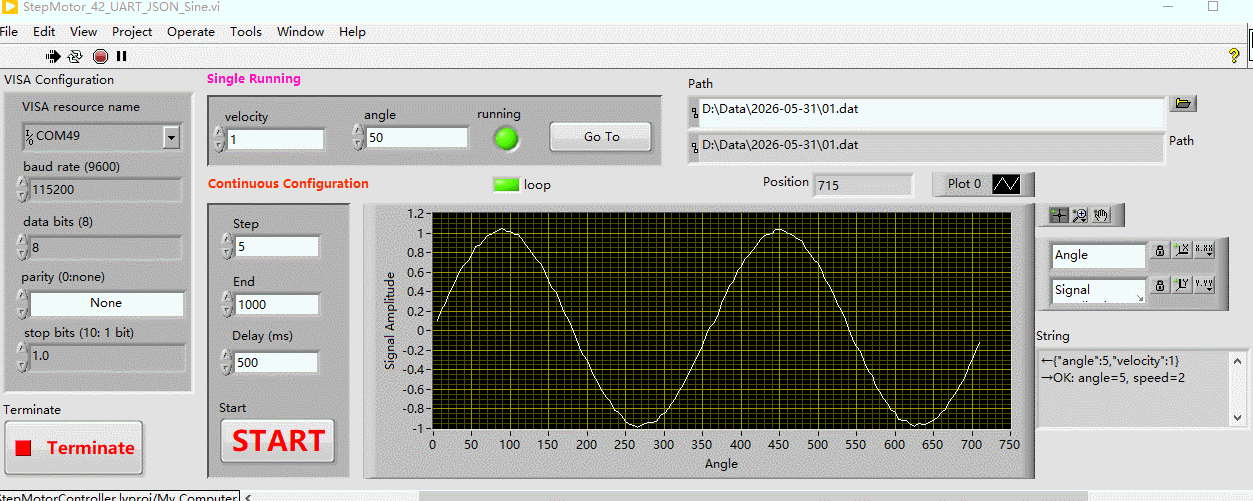The height and width of the screenshot is (501, 1253).
Task: Click the stepper arrows next to End
Action: 227,304
